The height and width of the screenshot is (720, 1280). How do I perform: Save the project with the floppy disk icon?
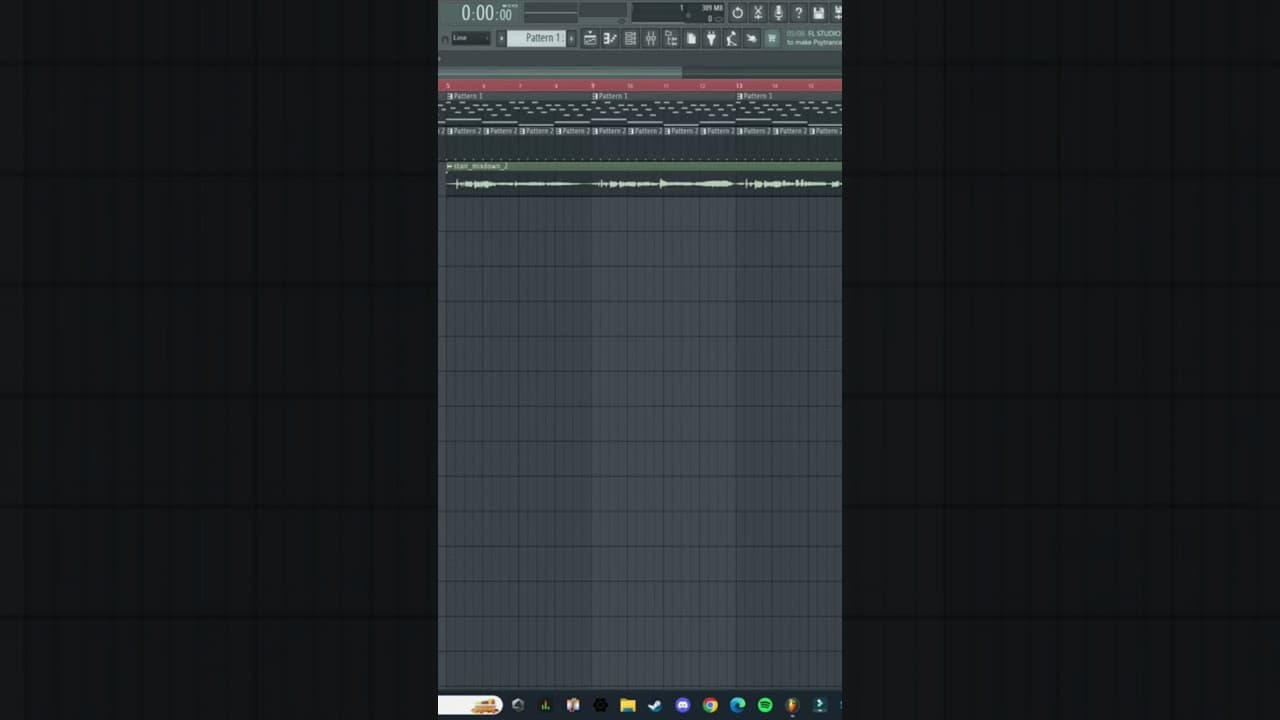[818, 12]
